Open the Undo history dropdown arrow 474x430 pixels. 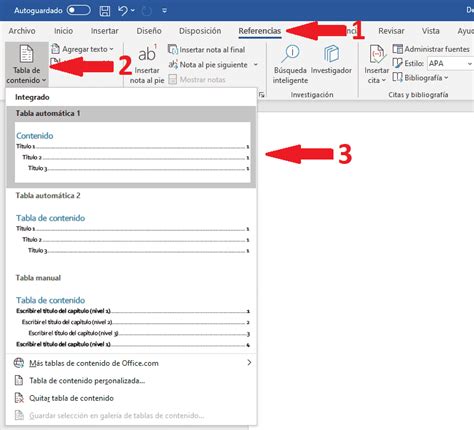point(133,11)
